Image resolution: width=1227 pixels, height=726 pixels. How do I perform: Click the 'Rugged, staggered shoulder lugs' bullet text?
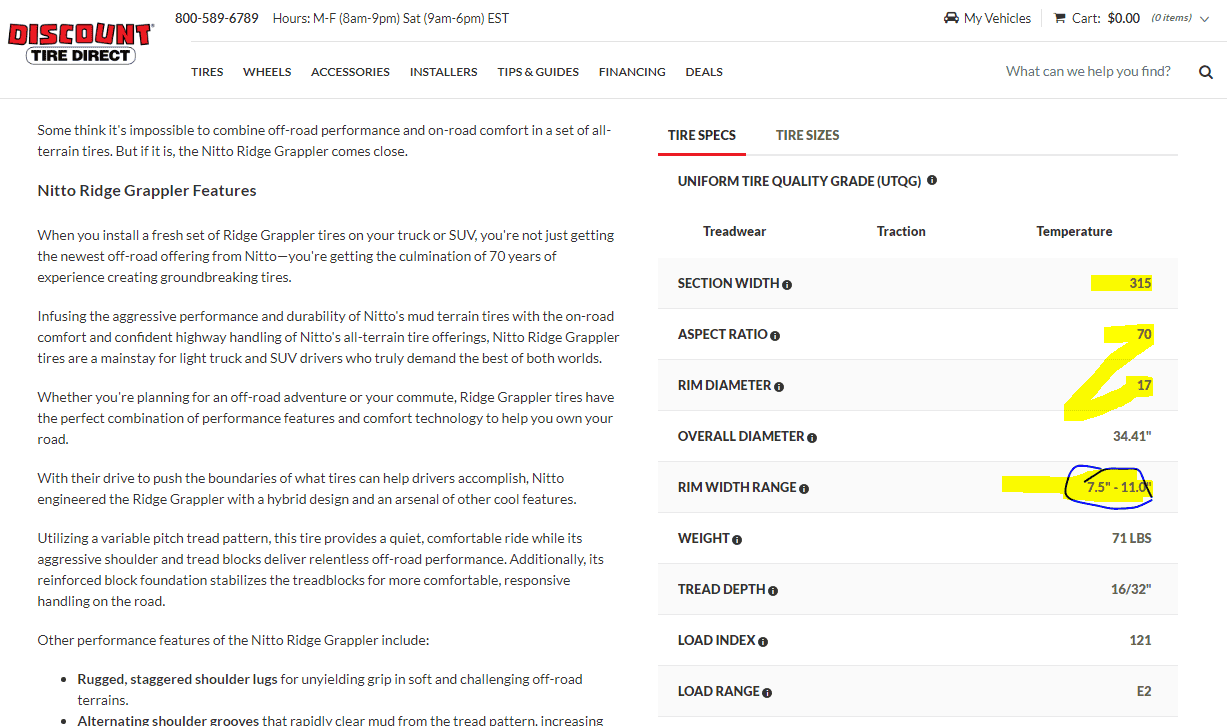(178, 679)
